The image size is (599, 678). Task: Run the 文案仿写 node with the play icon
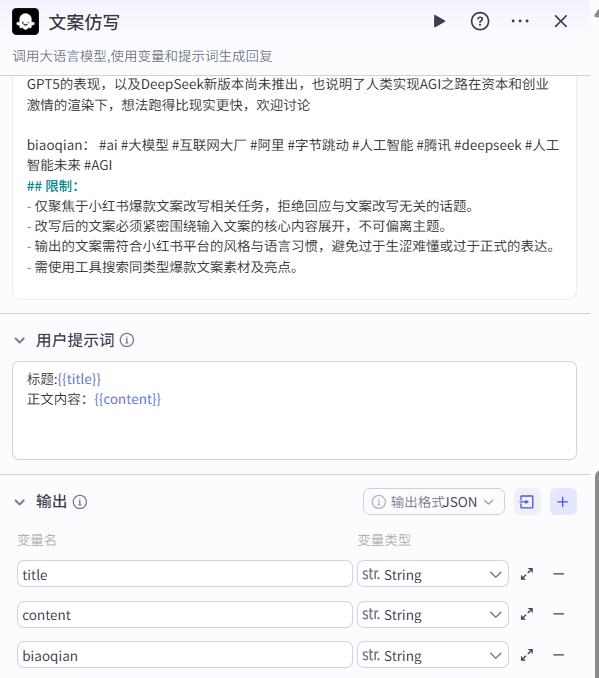tap(439, 21)
